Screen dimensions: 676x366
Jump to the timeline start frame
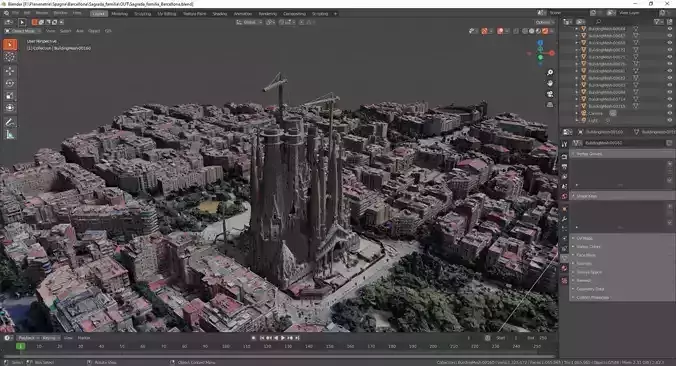[x=262, y=338]
